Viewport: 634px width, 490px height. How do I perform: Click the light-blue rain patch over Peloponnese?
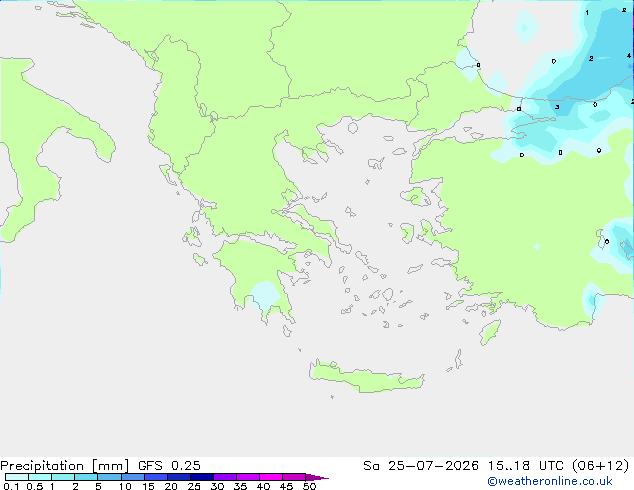pyautogui.click(x=264, y=295)
